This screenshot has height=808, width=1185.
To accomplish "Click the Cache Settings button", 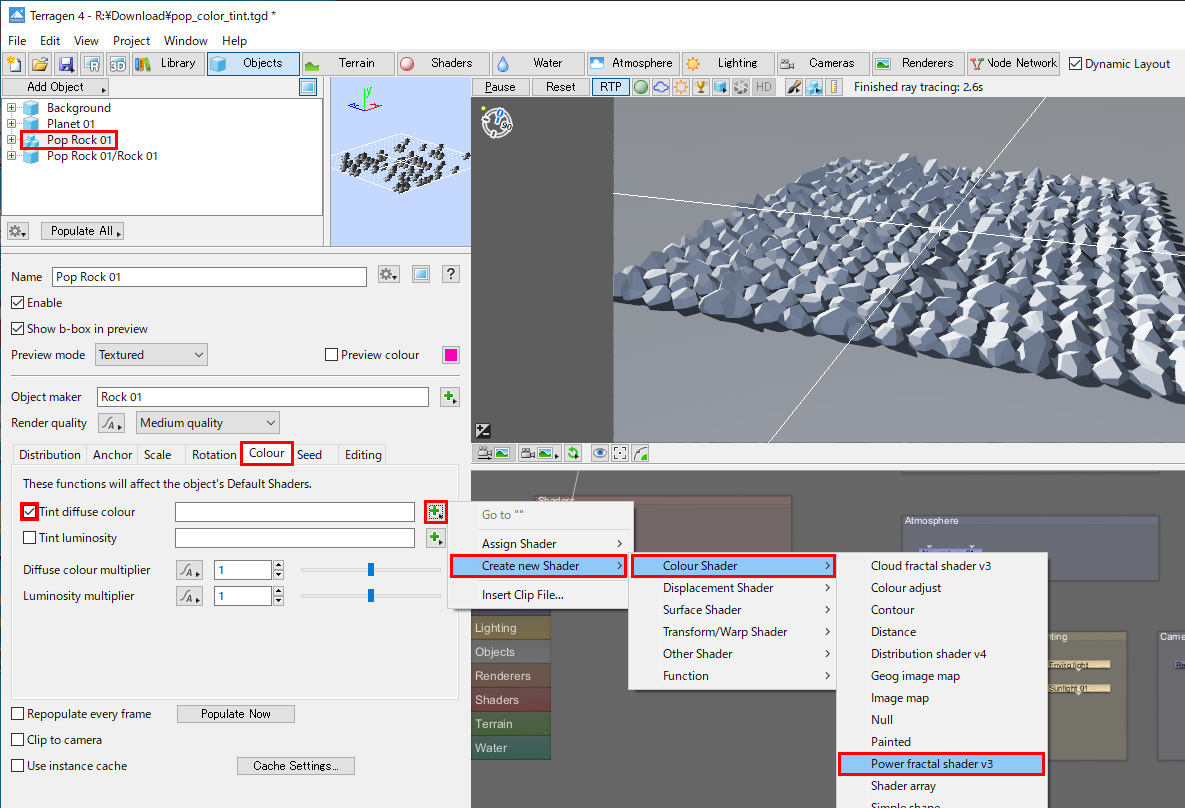I will (296, 766).
